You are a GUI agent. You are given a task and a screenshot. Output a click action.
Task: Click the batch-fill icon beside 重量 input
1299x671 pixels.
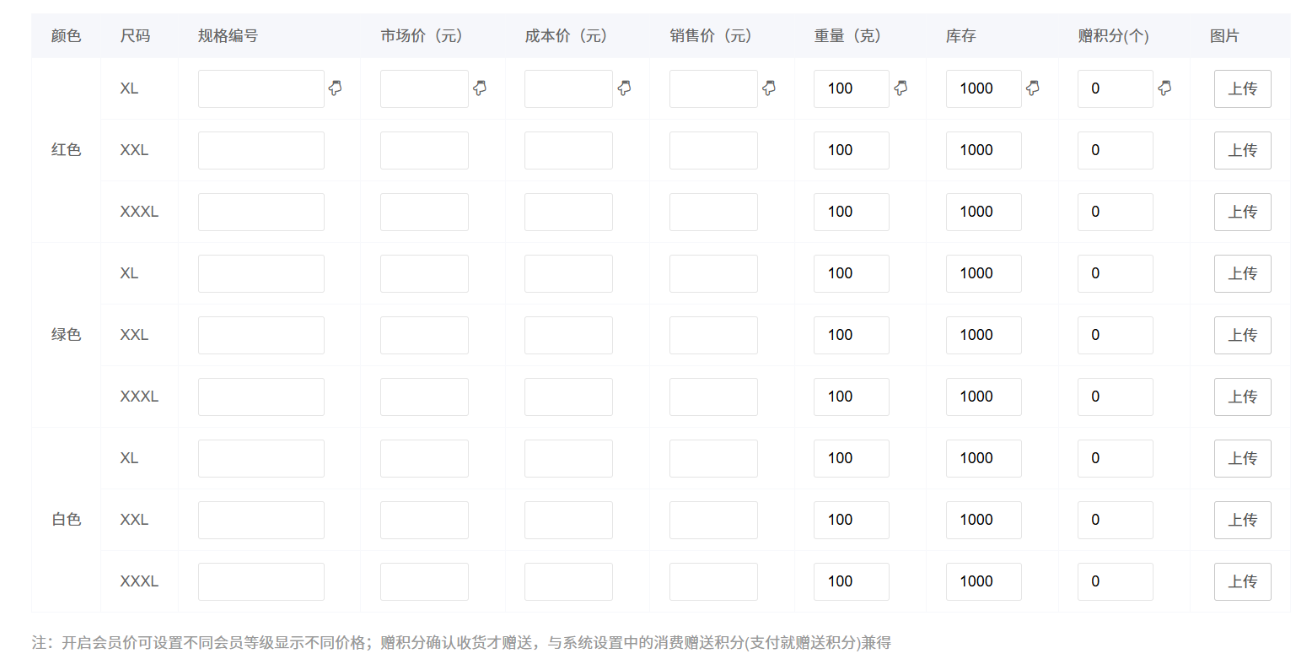[x=901, y=88]
